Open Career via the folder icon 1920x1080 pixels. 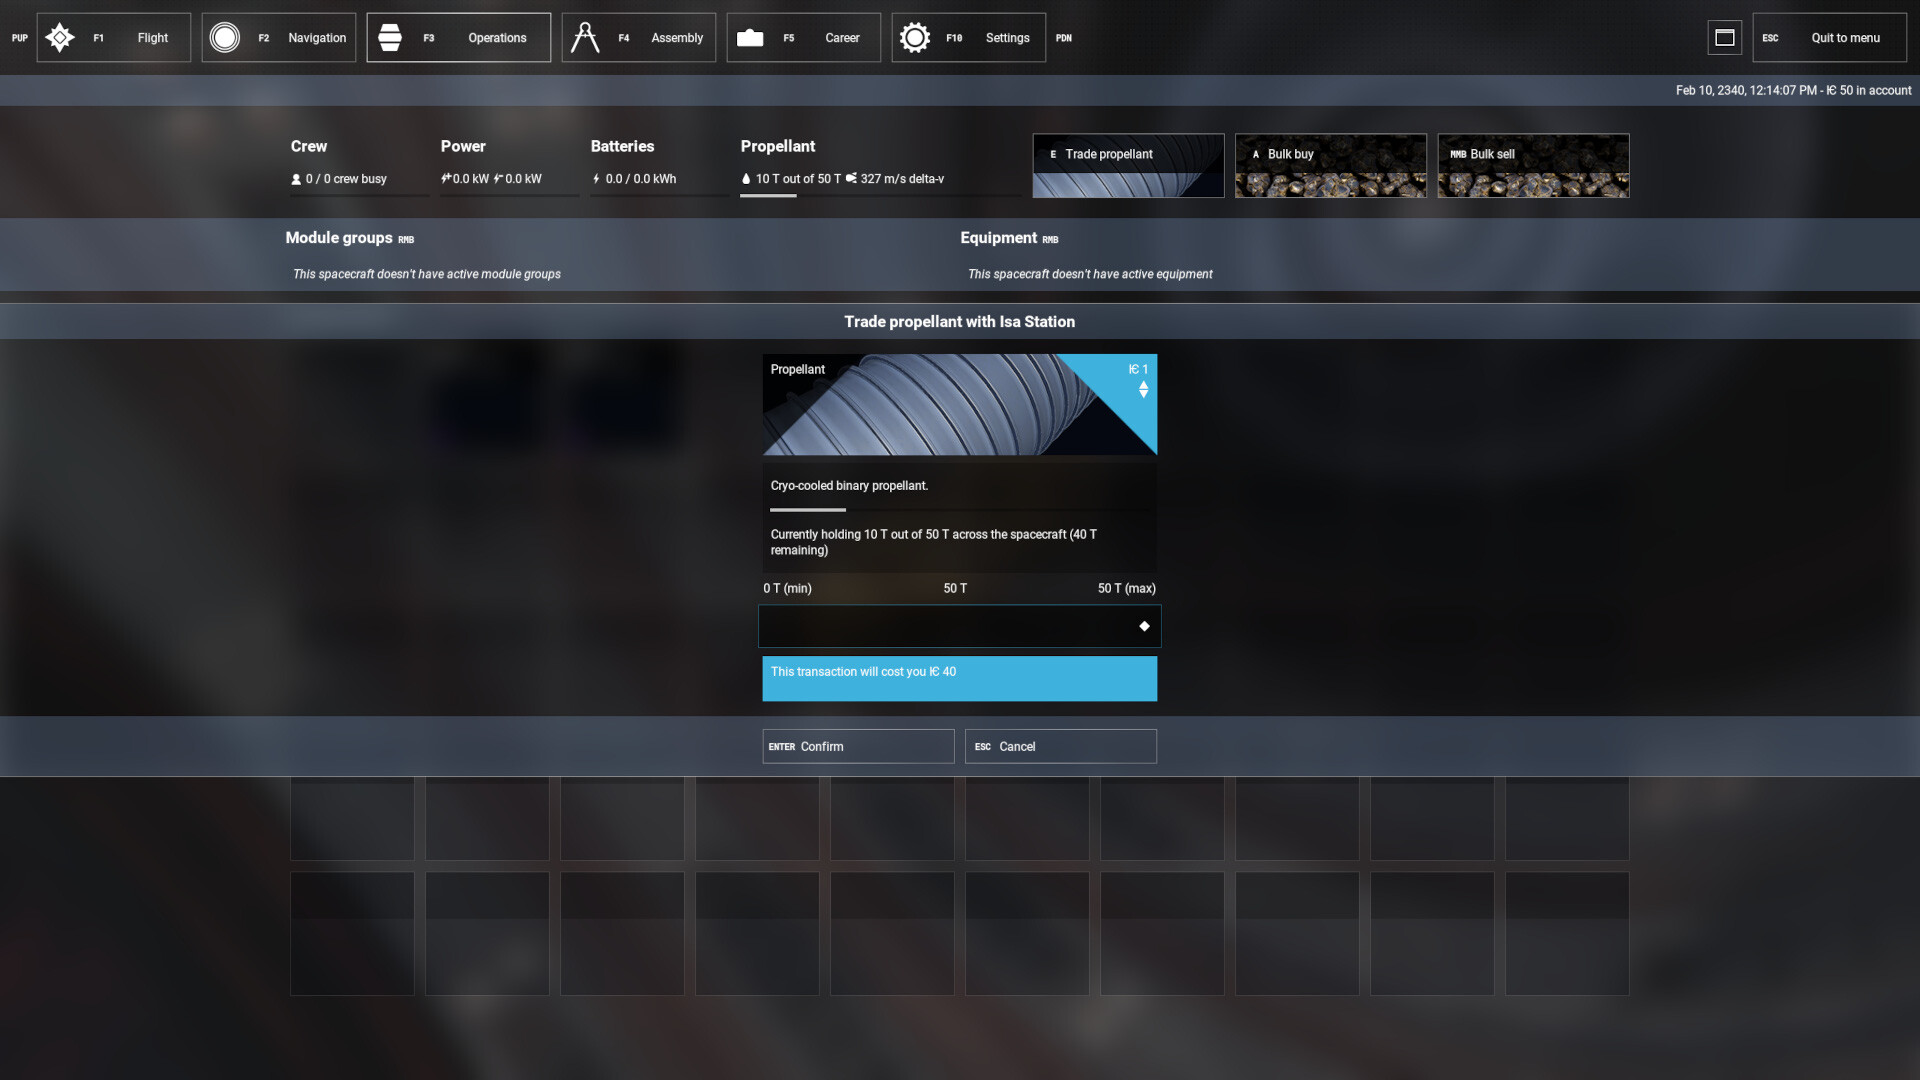click(x=751, y=37)
